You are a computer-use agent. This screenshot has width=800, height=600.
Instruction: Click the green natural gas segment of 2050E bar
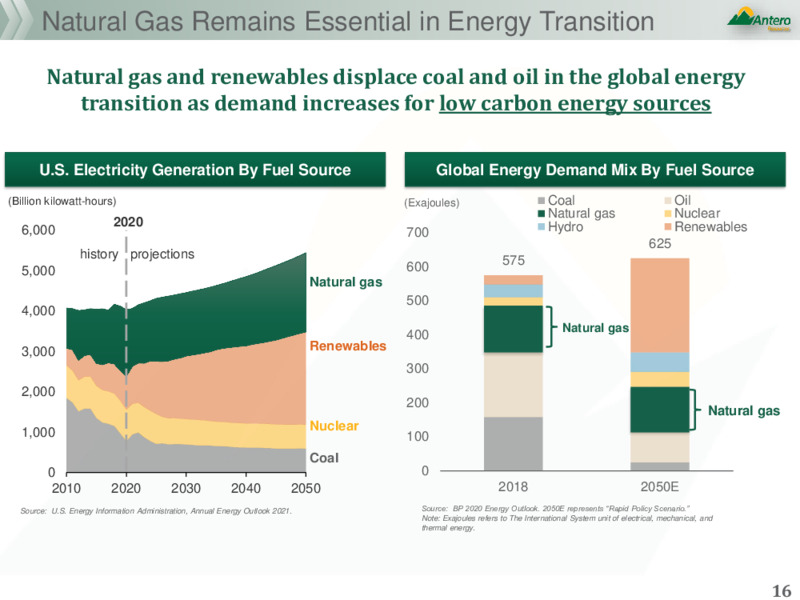click(660, 410)
